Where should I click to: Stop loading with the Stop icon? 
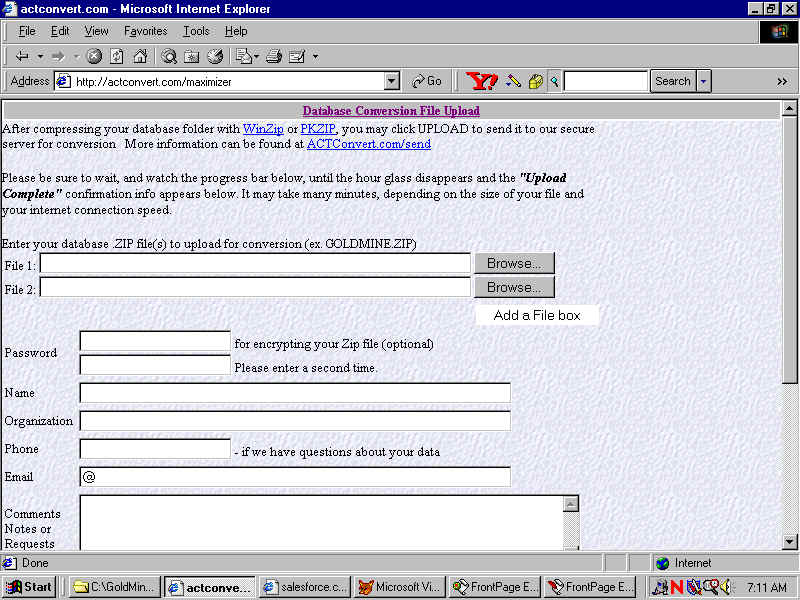click(94, 56)
